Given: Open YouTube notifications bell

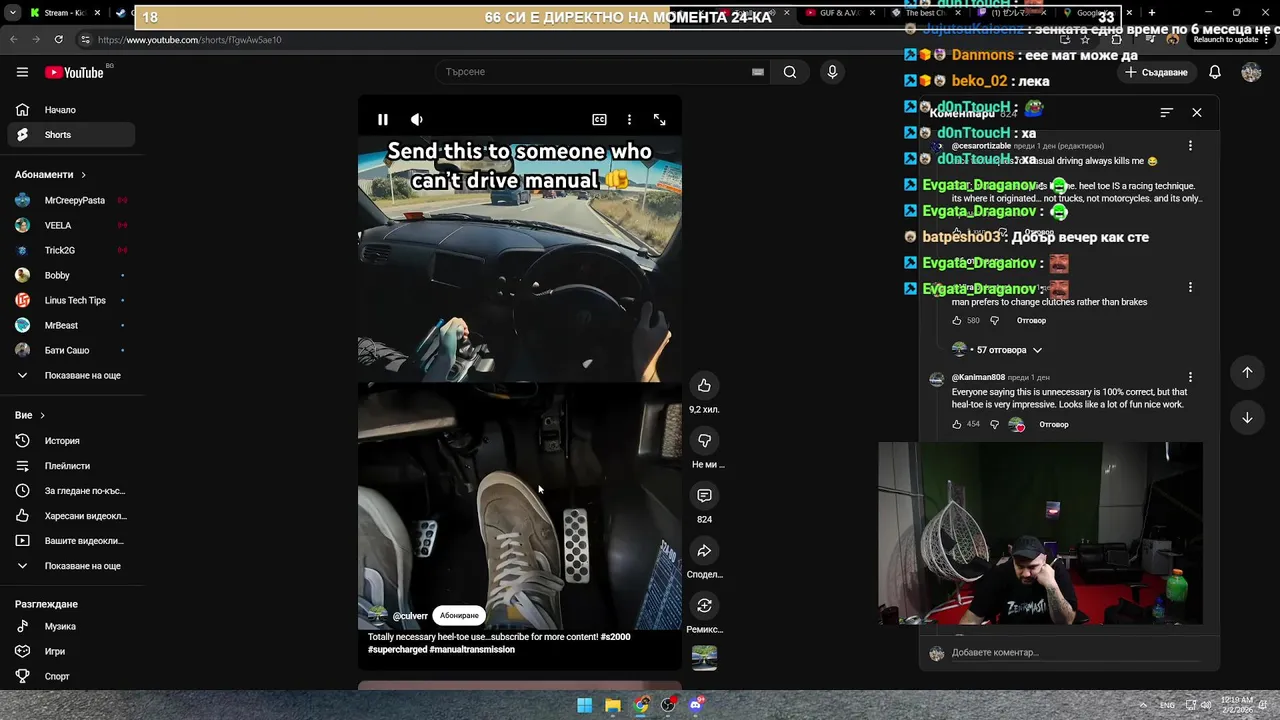Looking at the screenshot, I should [1215, 72].
